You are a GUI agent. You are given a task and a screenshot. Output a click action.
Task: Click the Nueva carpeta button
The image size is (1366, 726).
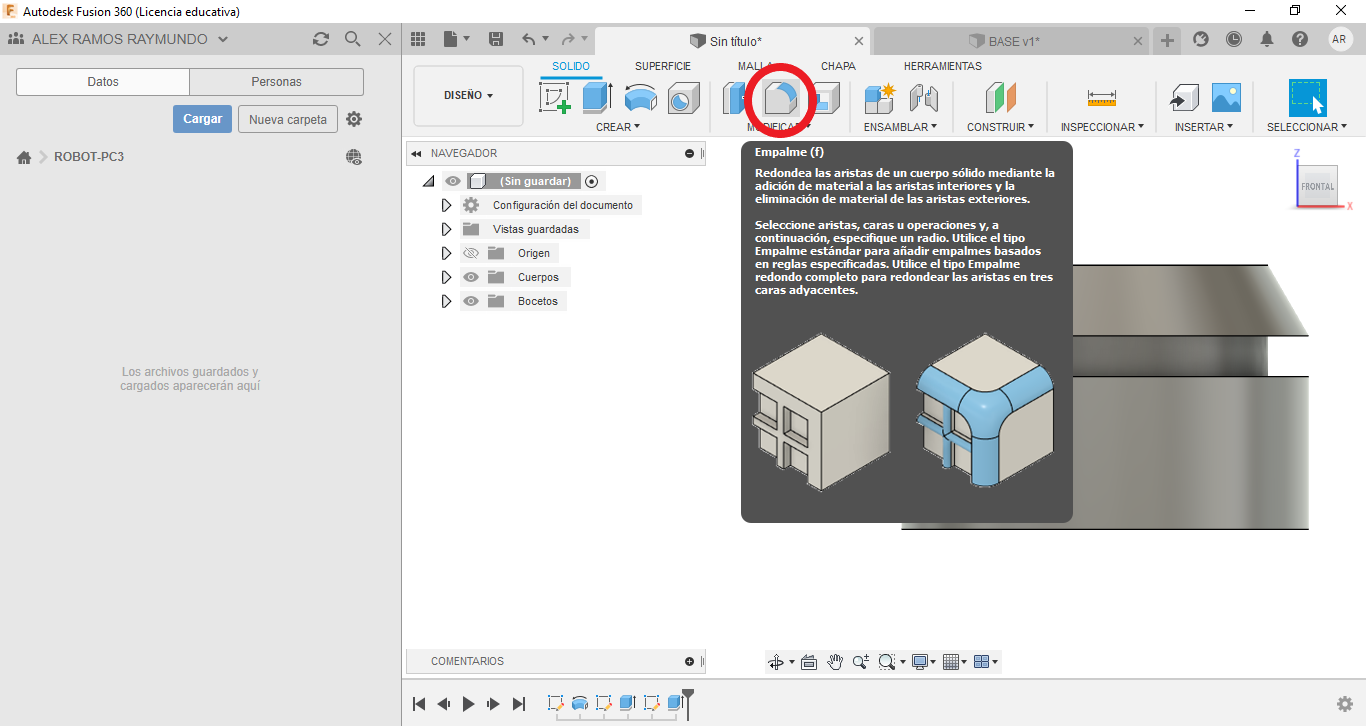click(288, 119)
